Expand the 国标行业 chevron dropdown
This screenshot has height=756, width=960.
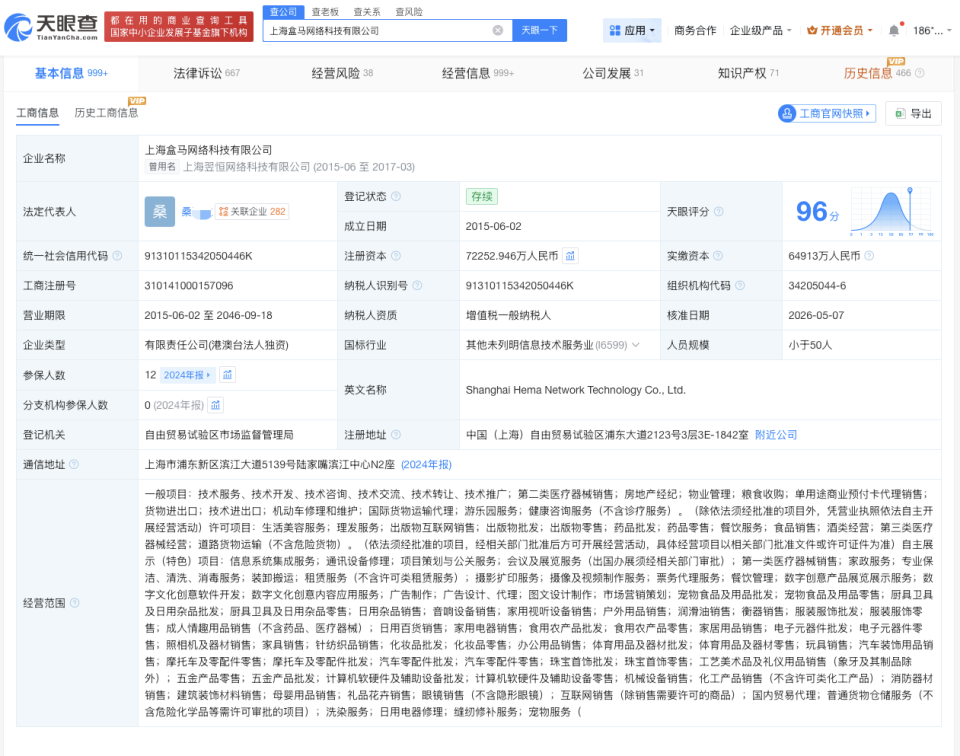636,345
